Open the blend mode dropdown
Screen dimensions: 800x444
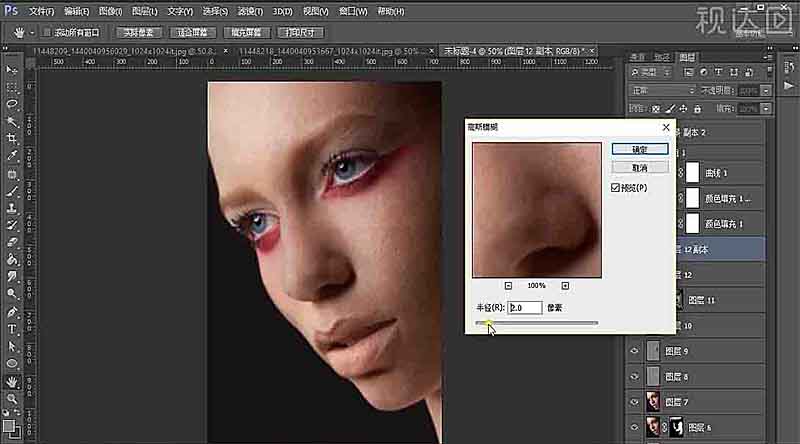(662, 90)
